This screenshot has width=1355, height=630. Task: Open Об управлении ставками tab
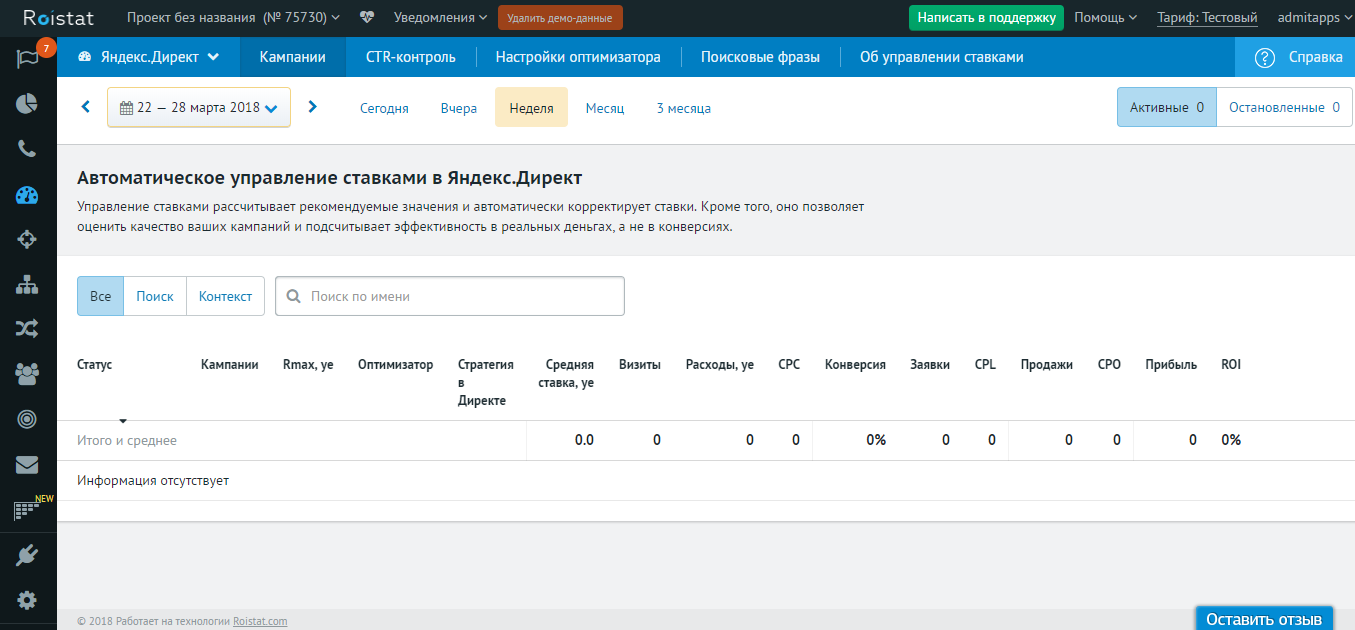tap(941, 57)
